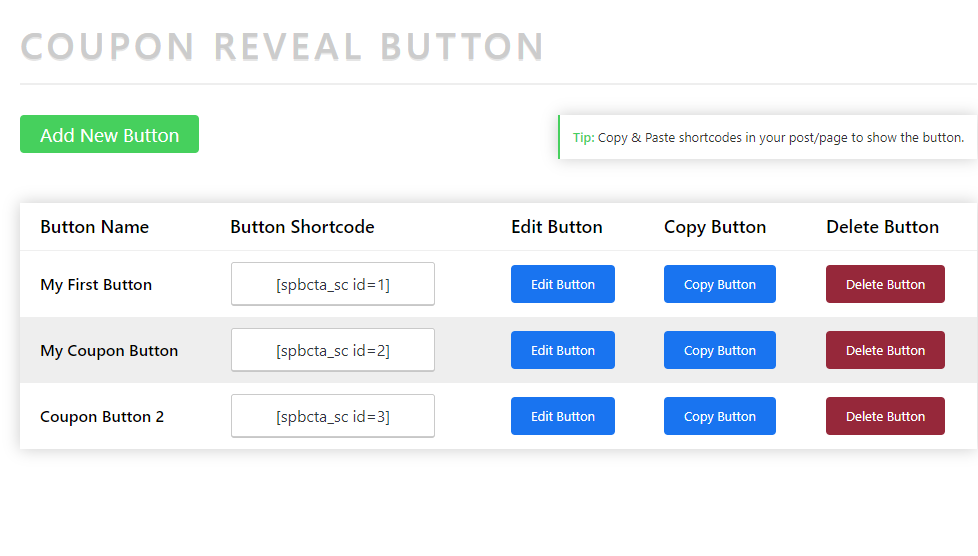The height and width of the screenshot is (556, 978).
Task: Edit the My First Button entry
Action: coord(562,284)
